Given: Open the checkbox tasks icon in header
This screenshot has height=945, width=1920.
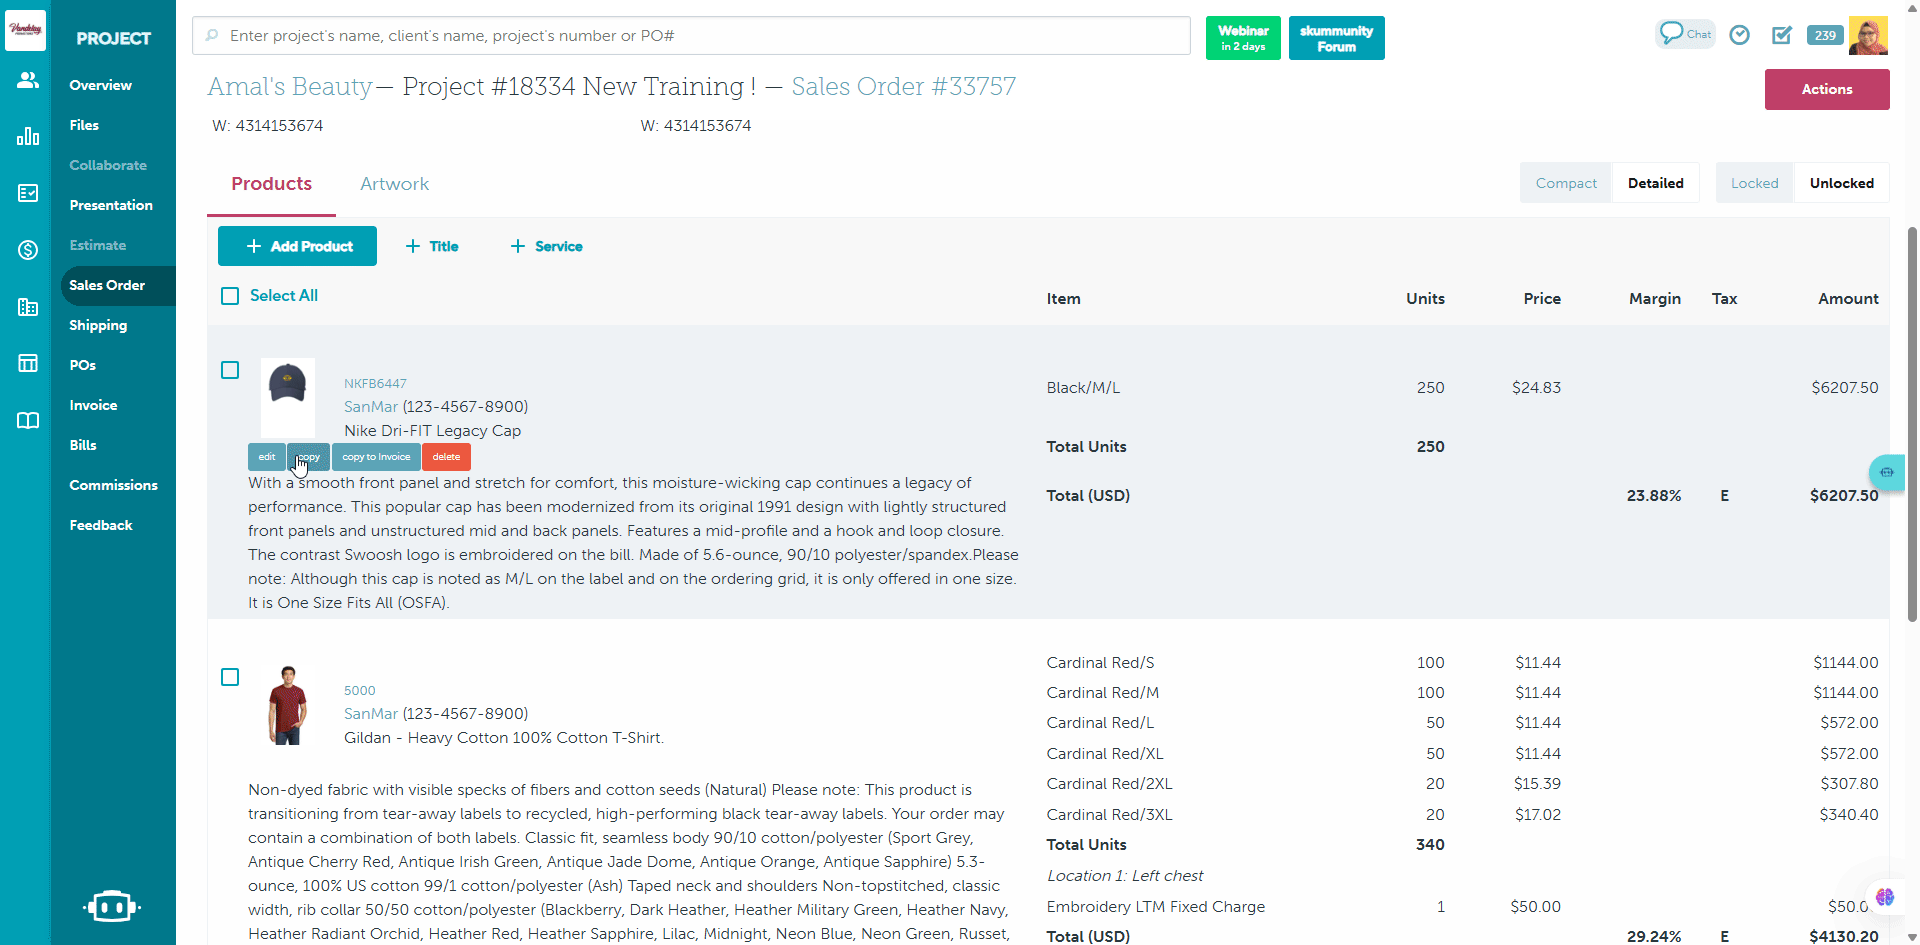Looking at the screenshot, I should 1782,35.
